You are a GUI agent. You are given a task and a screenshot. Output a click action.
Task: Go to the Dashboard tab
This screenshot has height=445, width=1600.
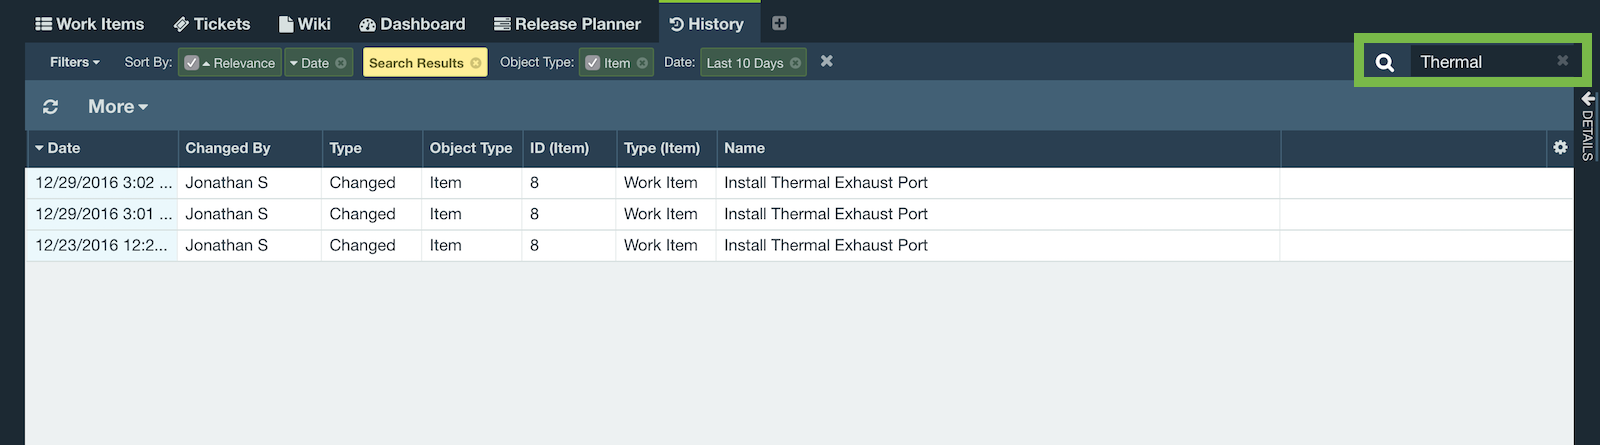(412, 24)
